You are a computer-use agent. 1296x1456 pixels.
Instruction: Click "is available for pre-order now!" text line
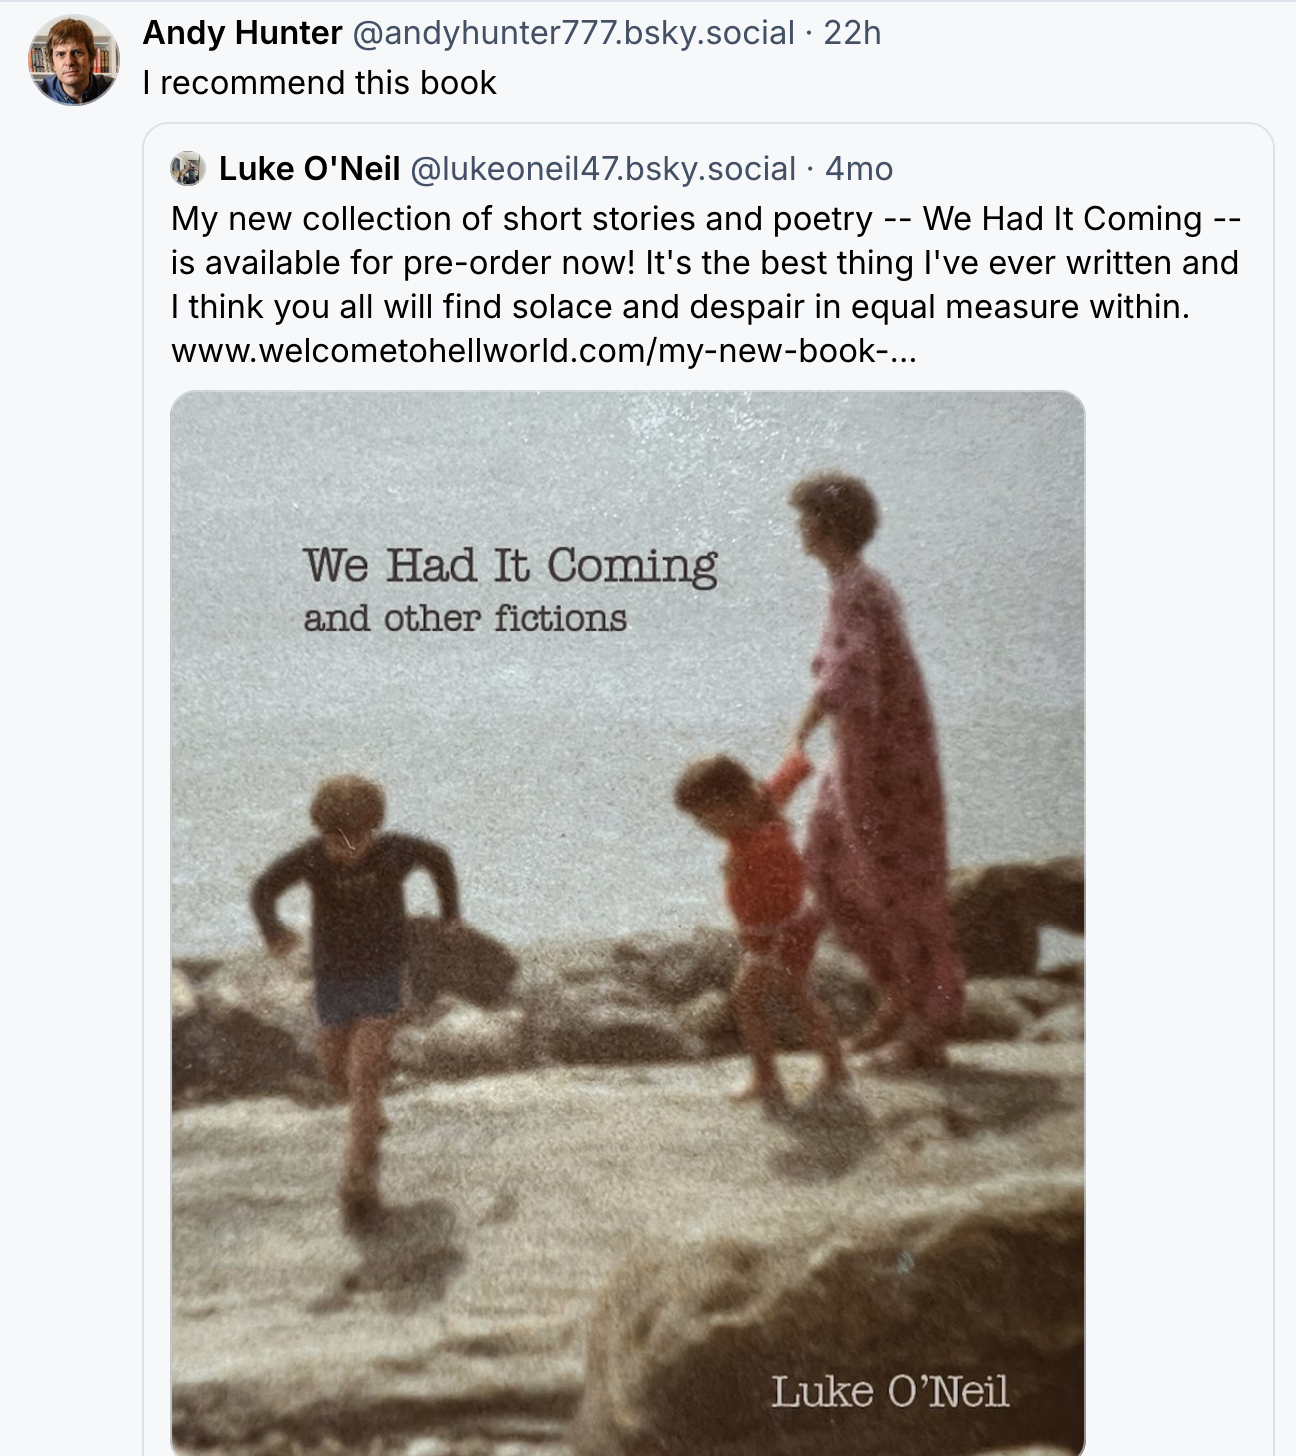tap(402, 263)
